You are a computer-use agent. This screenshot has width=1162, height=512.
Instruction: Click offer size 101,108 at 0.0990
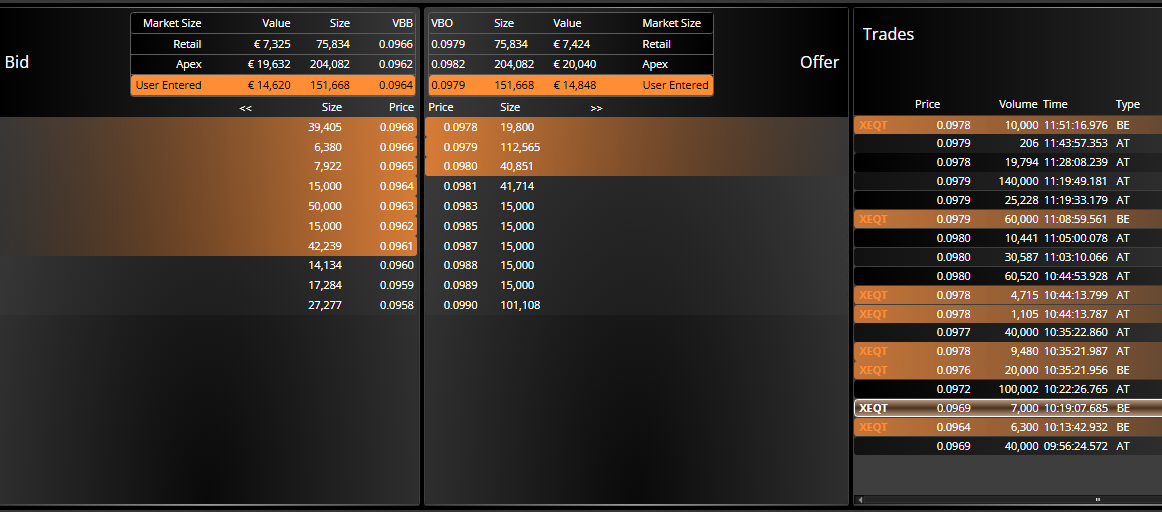[x=520, y=305]
